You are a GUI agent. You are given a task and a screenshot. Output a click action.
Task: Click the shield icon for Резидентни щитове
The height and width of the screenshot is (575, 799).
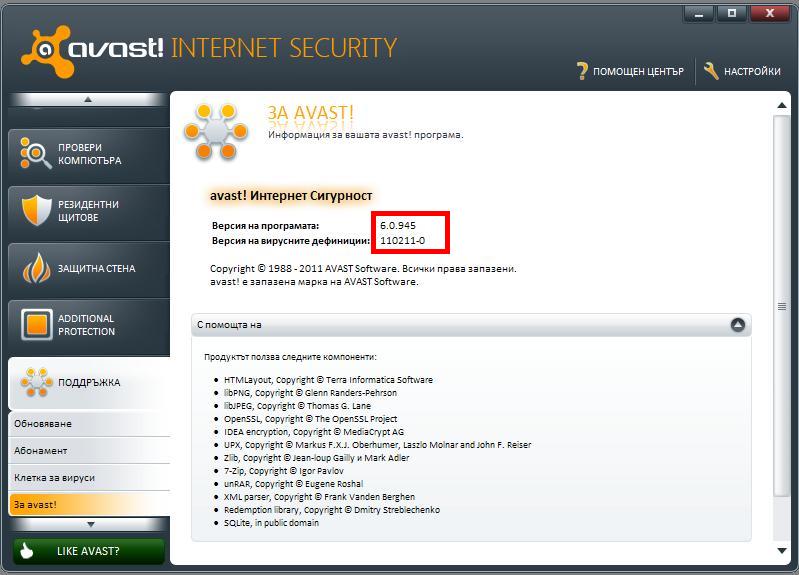pyautogui.click(x=36, y=210)
